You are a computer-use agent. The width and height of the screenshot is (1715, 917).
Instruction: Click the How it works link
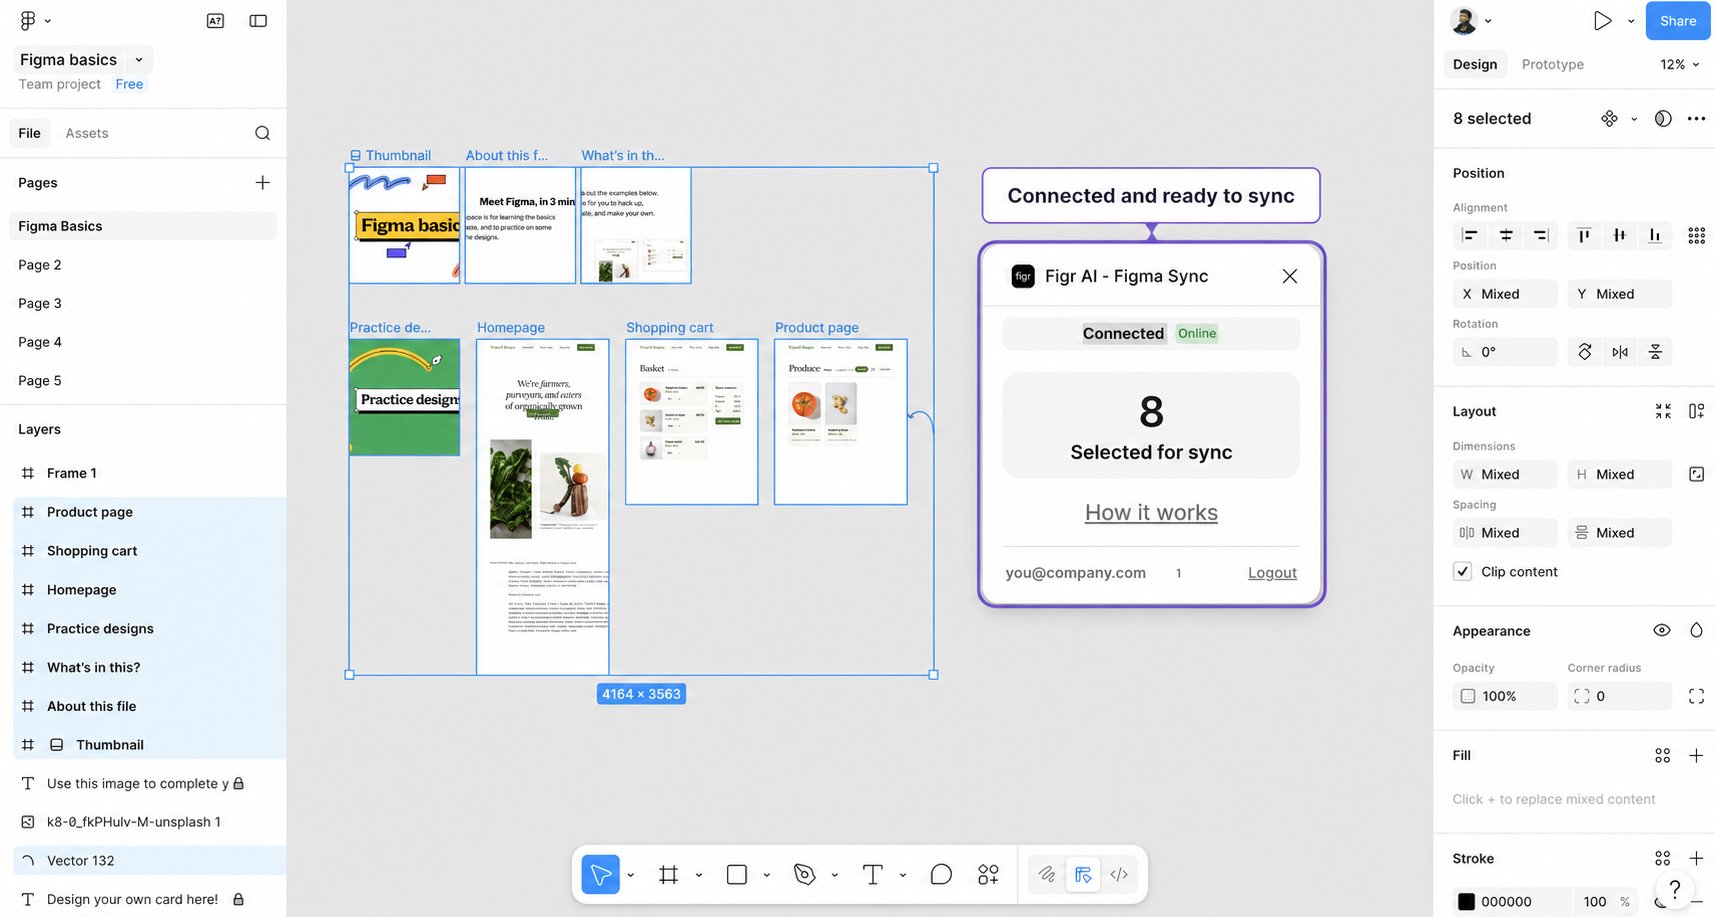pyautogui.click(x=1151, y=512)
